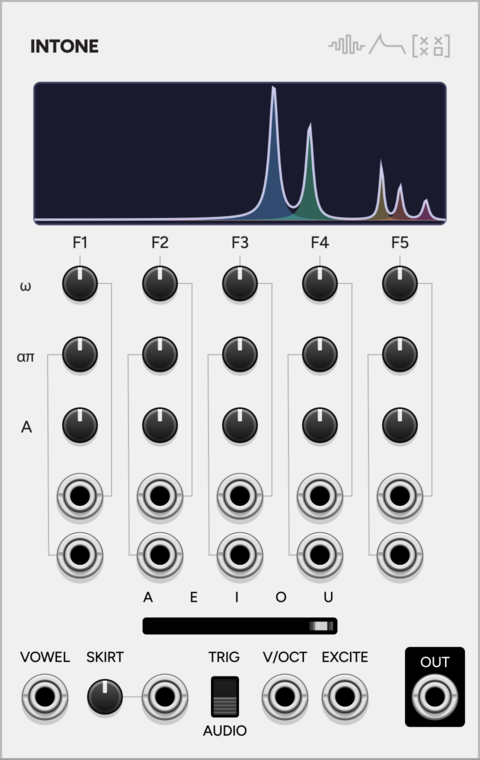Click the EXCITE input jack

345,697
